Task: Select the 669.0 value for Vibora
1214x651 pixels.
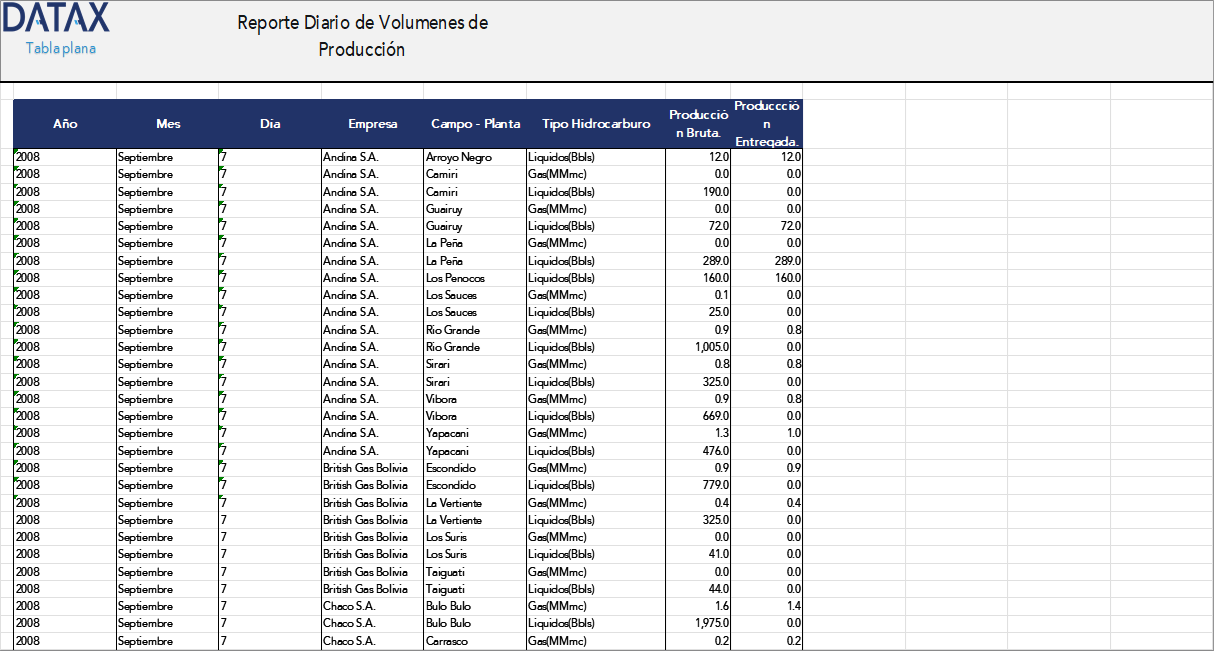Action: point(714,416)
